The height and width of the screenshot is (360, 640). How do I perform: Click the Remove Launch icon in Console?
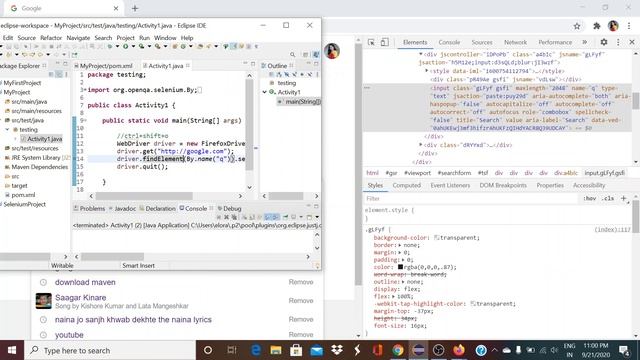[227, 217]
